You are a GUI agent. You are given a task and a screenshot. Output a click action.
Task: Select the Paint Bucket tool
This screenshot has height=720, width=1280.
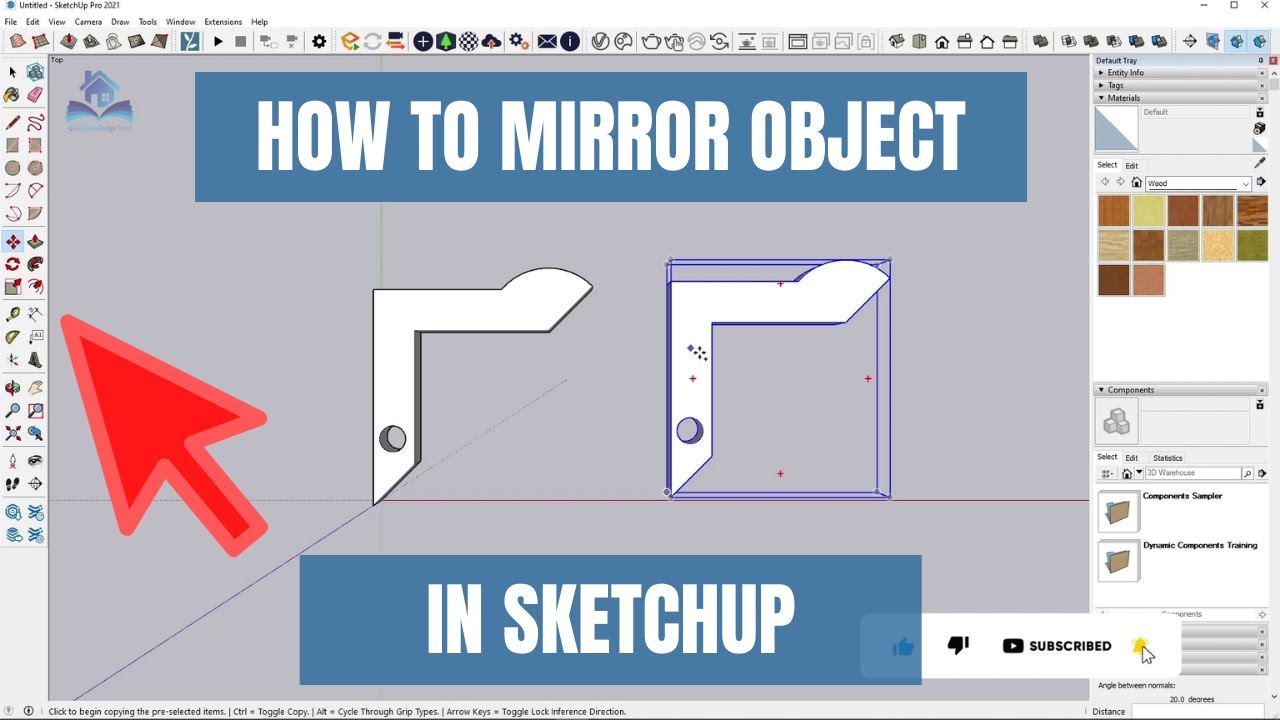click(13, 95)
